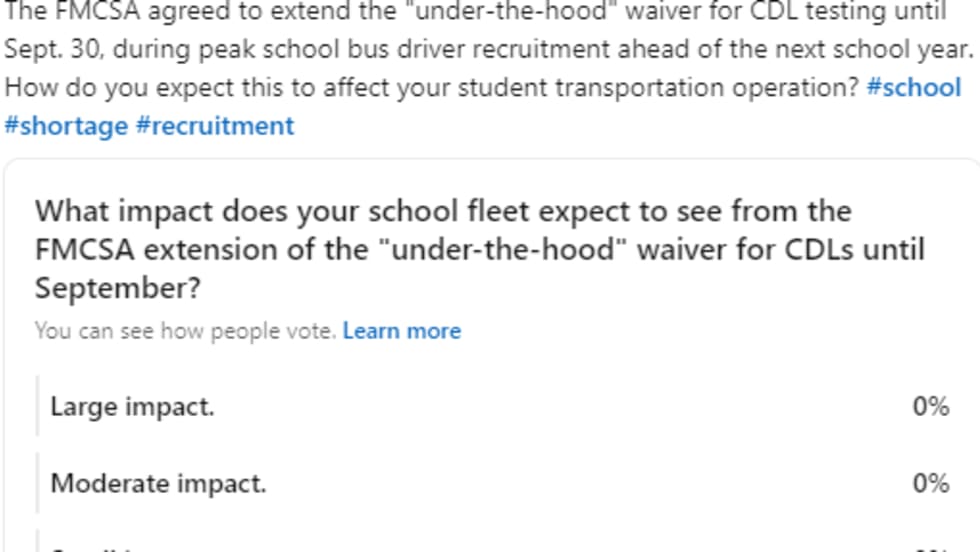
Task: Click the first line of the FMCSA post
Action: [x=476, y=13]
